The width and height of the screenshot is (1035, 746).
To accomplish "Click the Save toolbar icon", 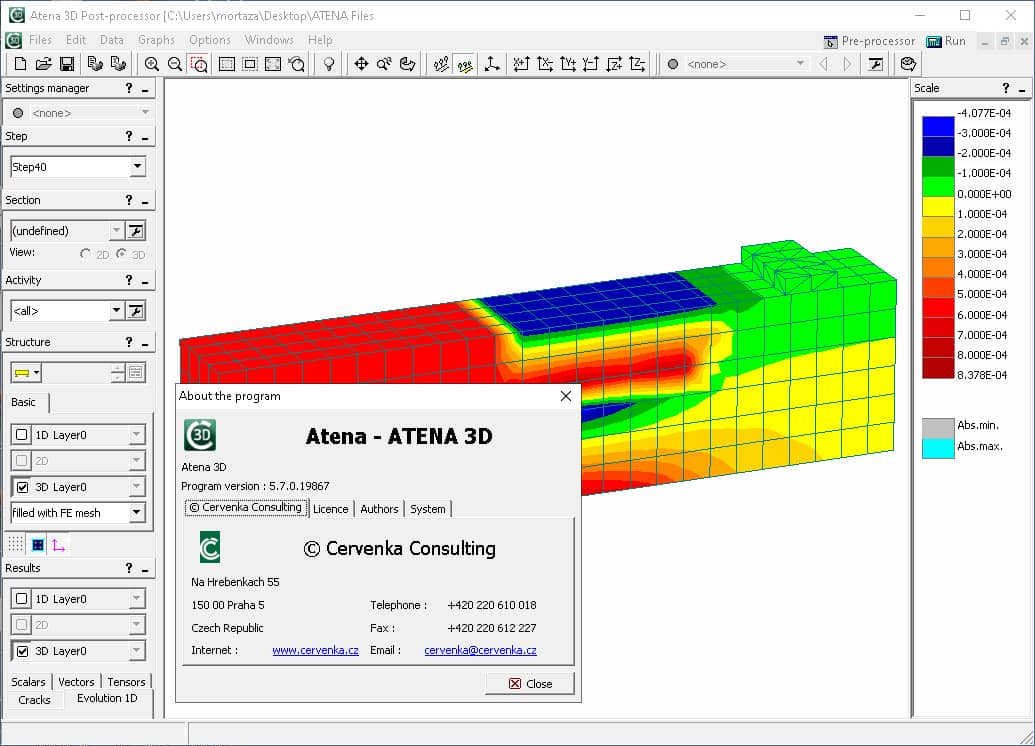I will pyautogui.click(x=65, y=63).
